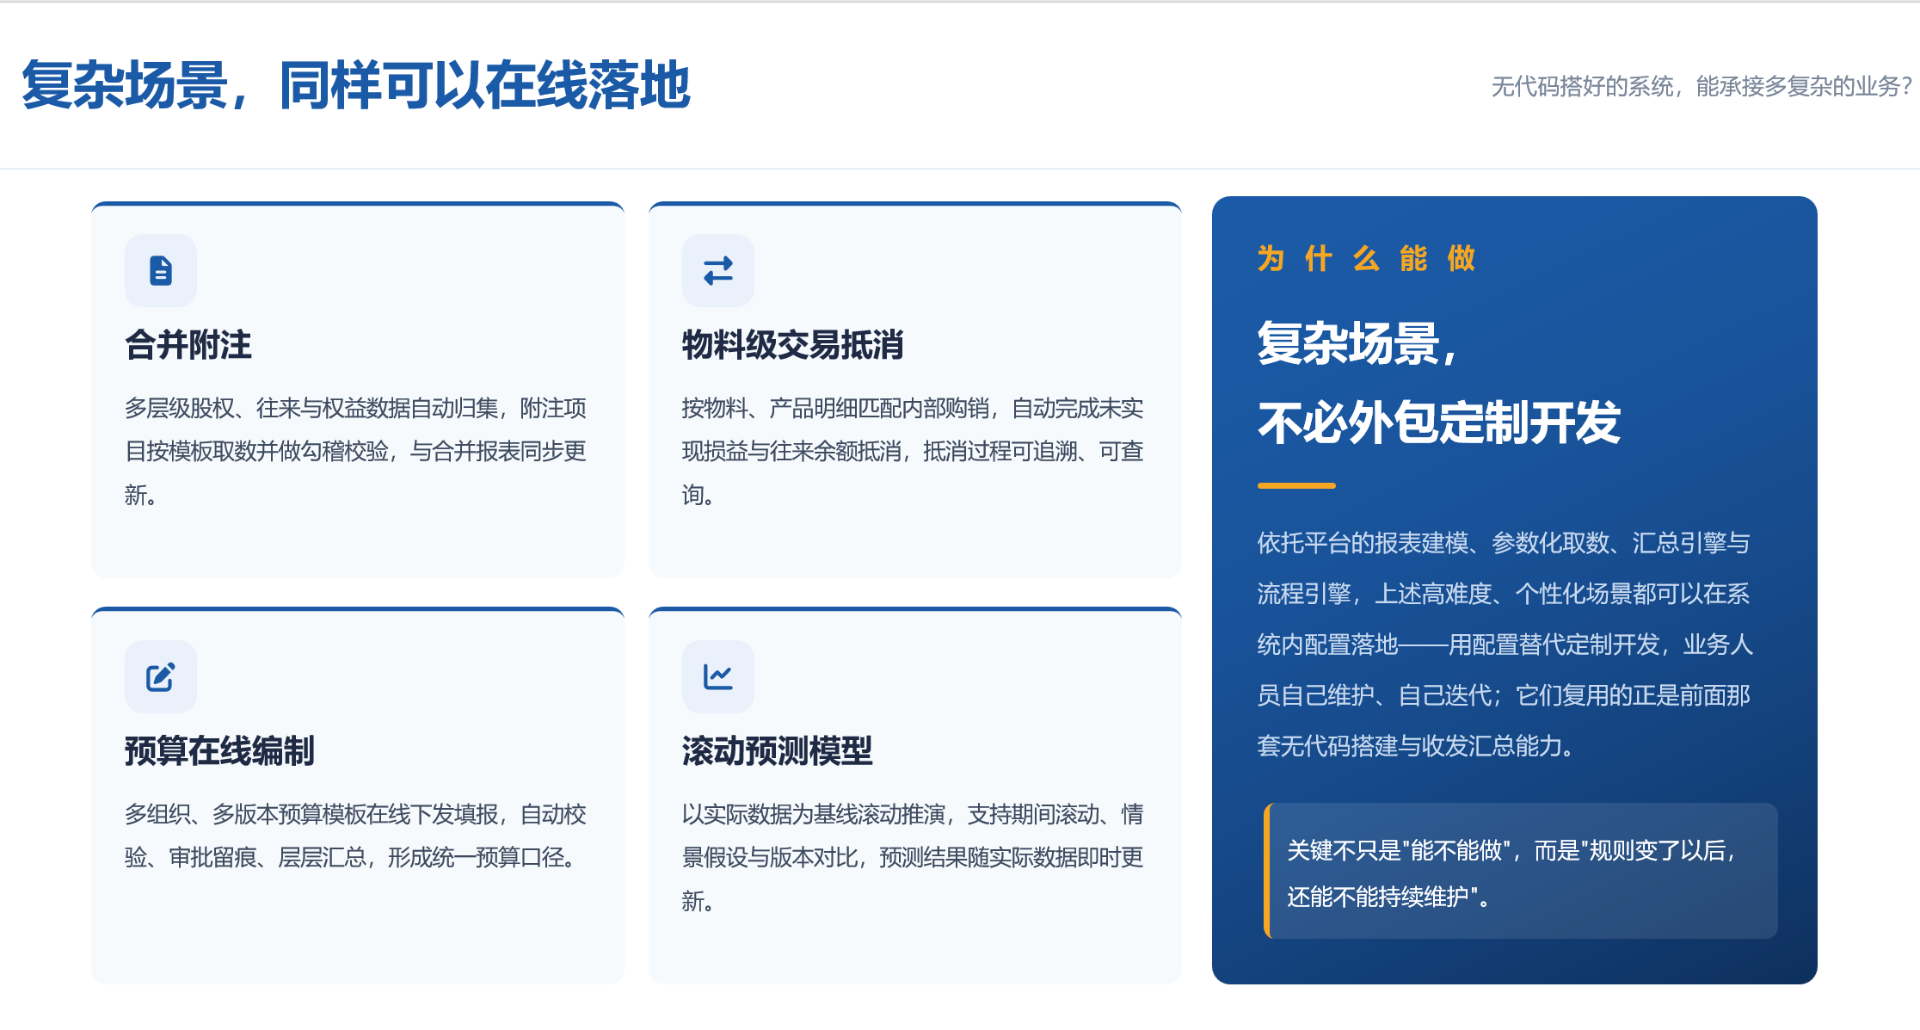
Task: Click the paragraph beginning 依托平台的报表建模
Action: click(1505, 644)
